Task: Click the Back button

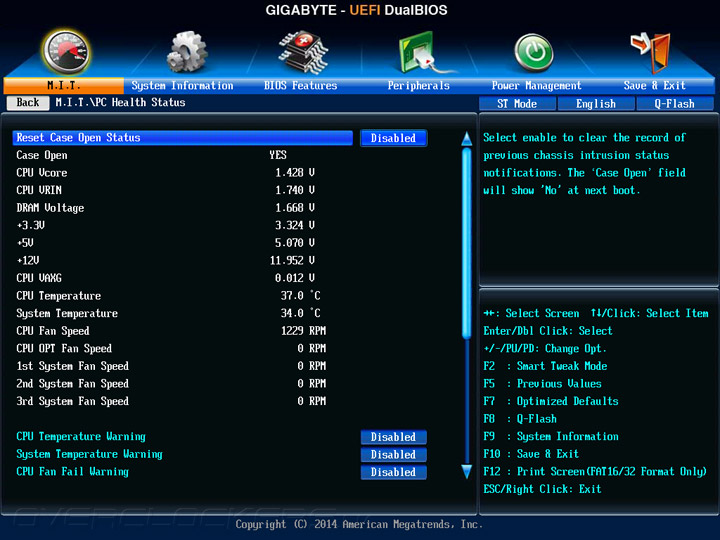Action: [28, 102]
